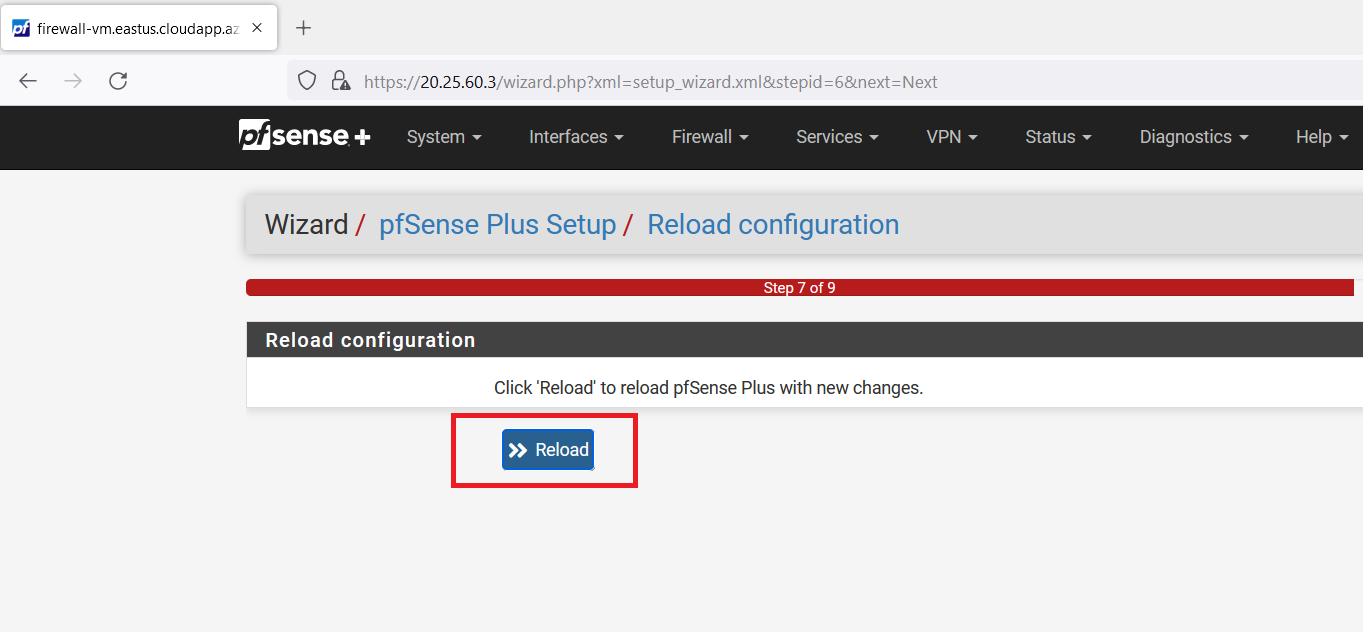Click the Step 7 of 9 progress bar
The image size is (1363, 632).
(x=799, y=288)
